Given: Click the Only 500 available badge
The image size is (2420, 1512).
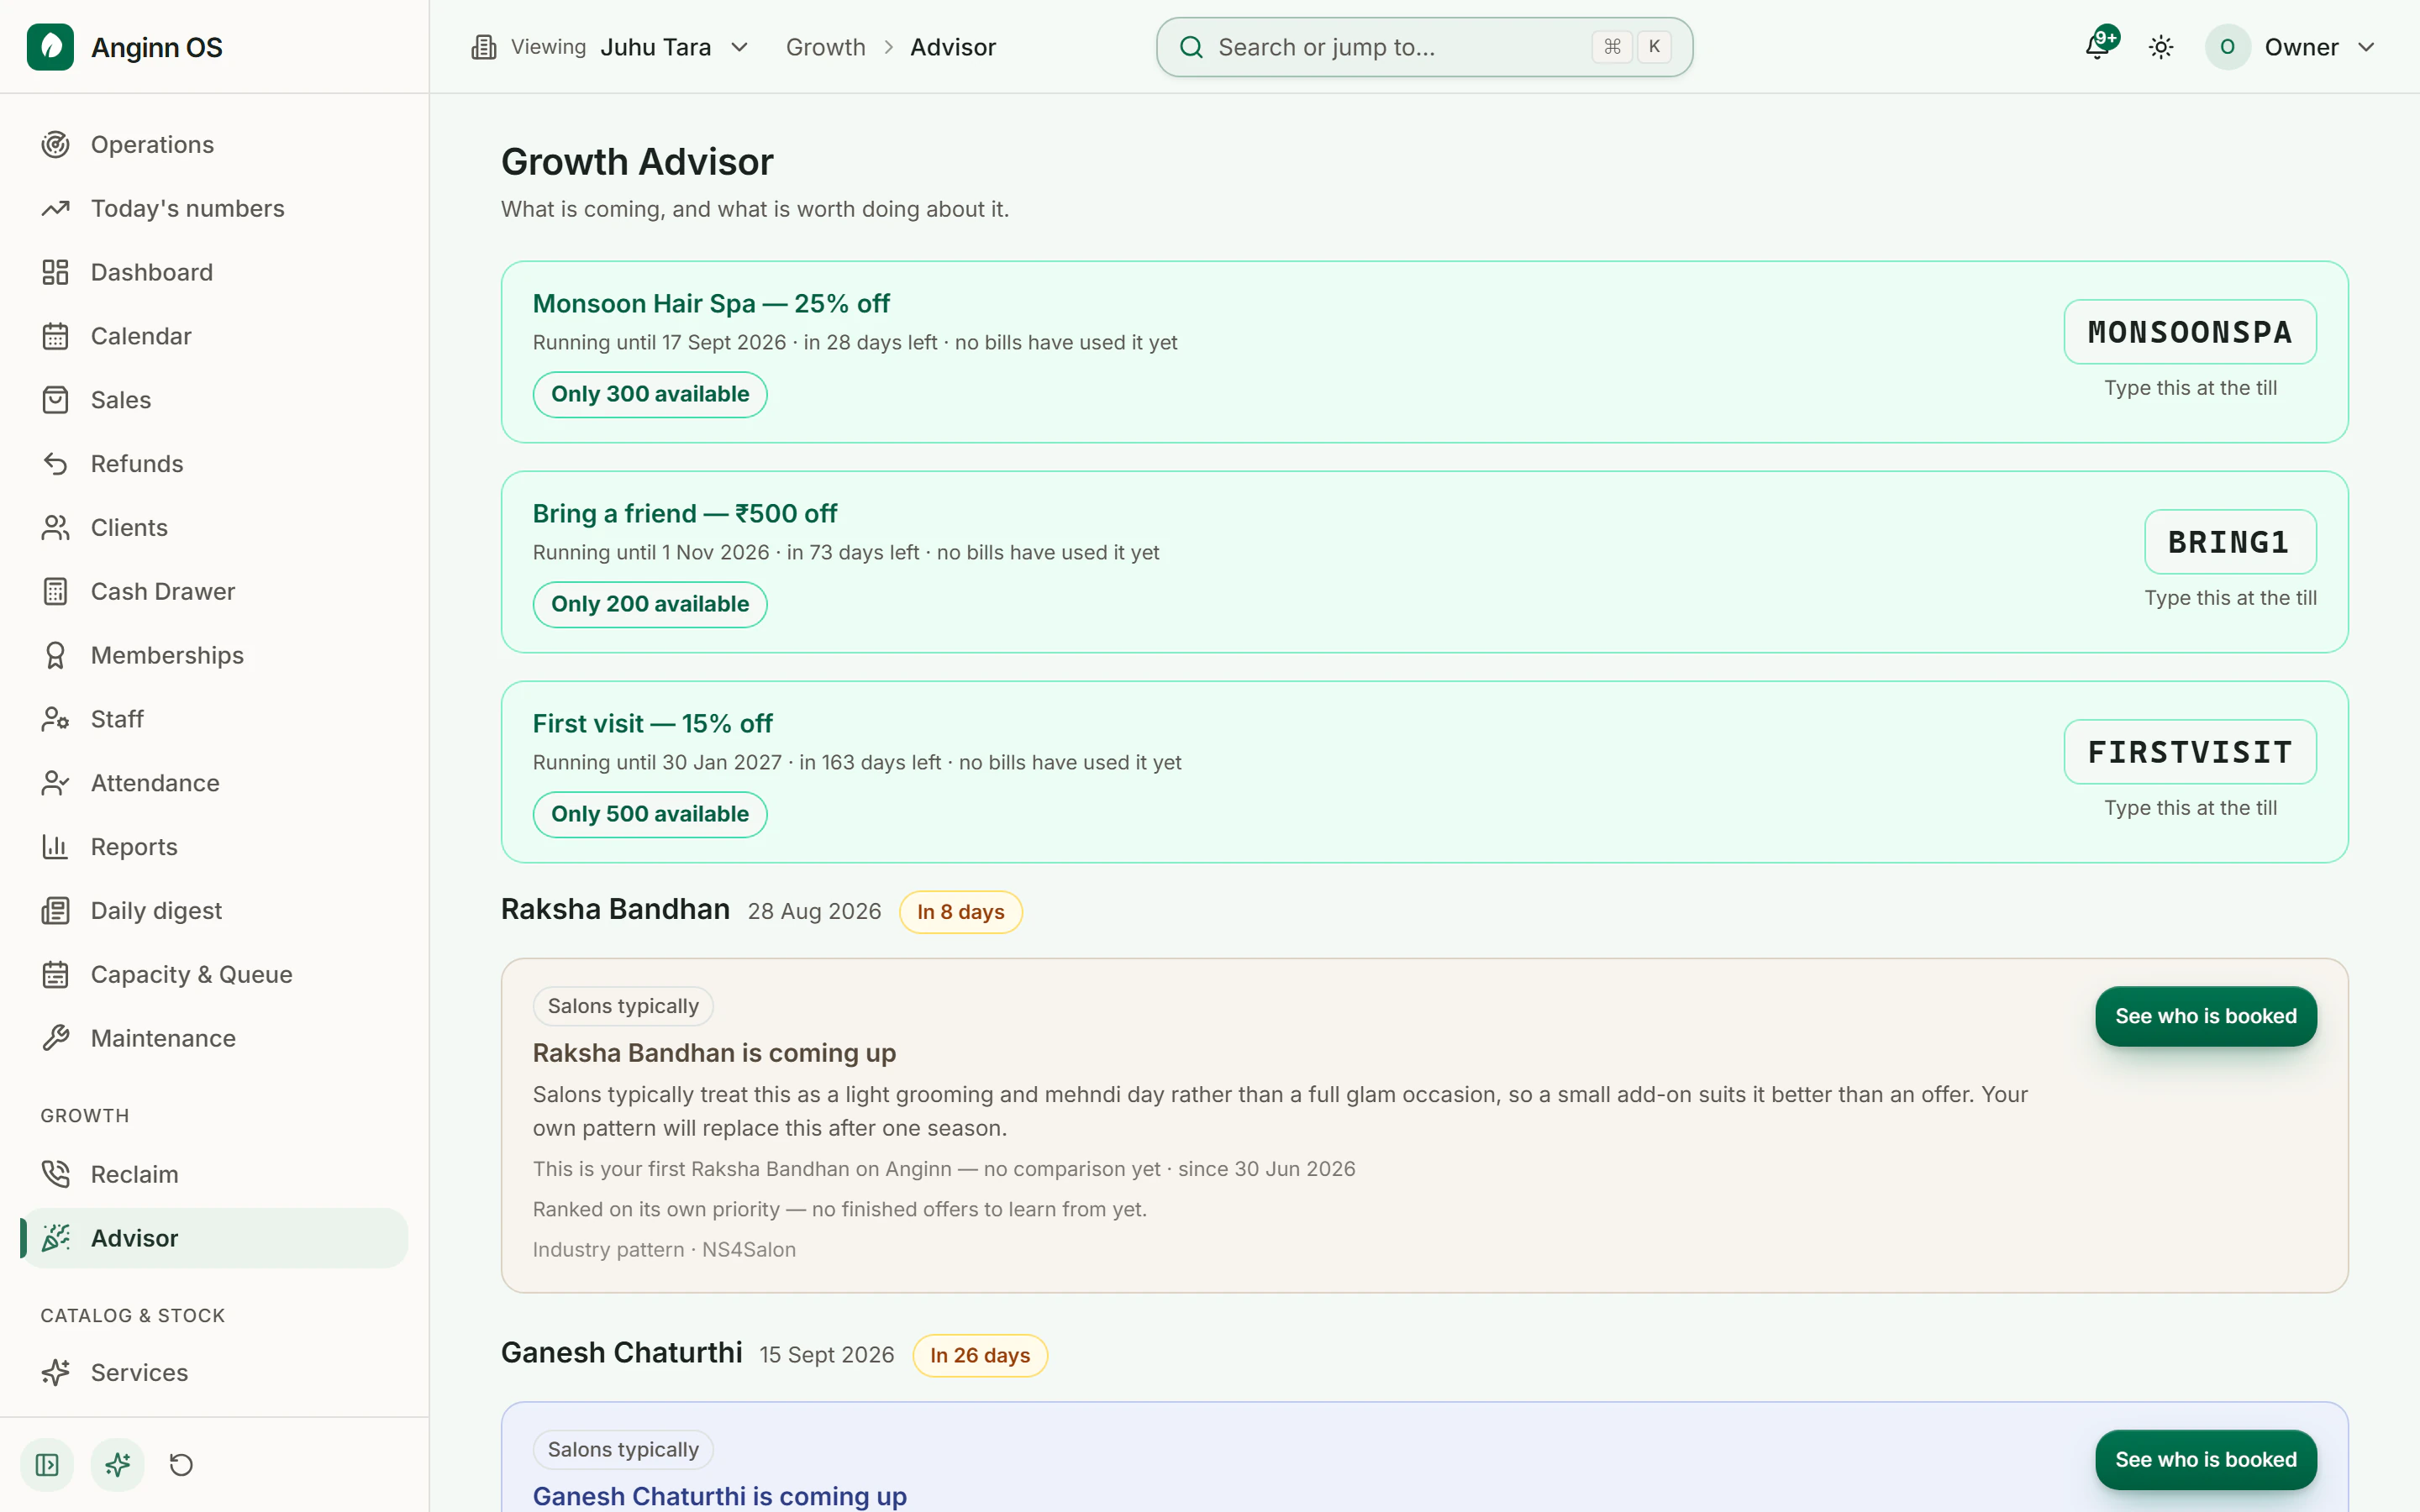Looking at the screenshot, I should coord(650,814).
